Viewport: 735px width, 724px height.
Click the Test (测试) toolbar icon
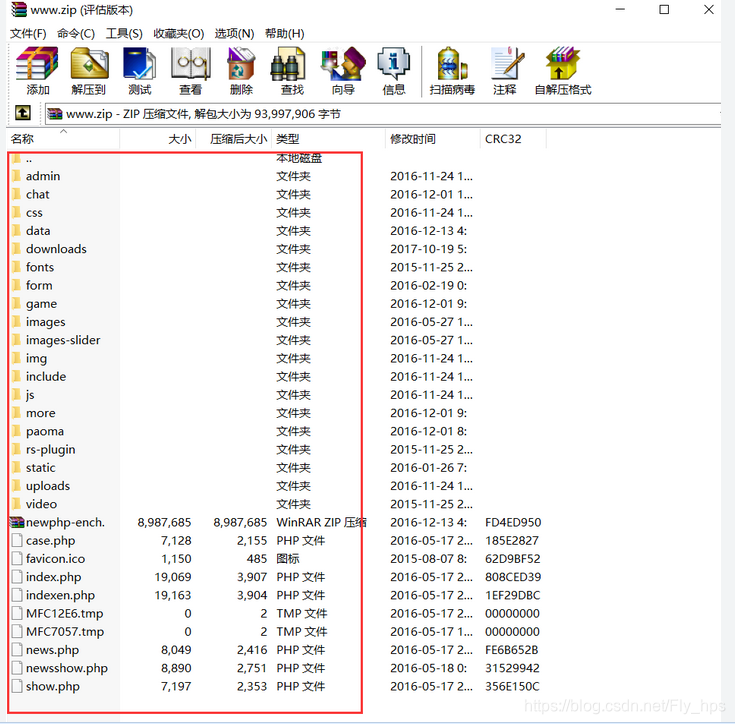coord(140,71)
